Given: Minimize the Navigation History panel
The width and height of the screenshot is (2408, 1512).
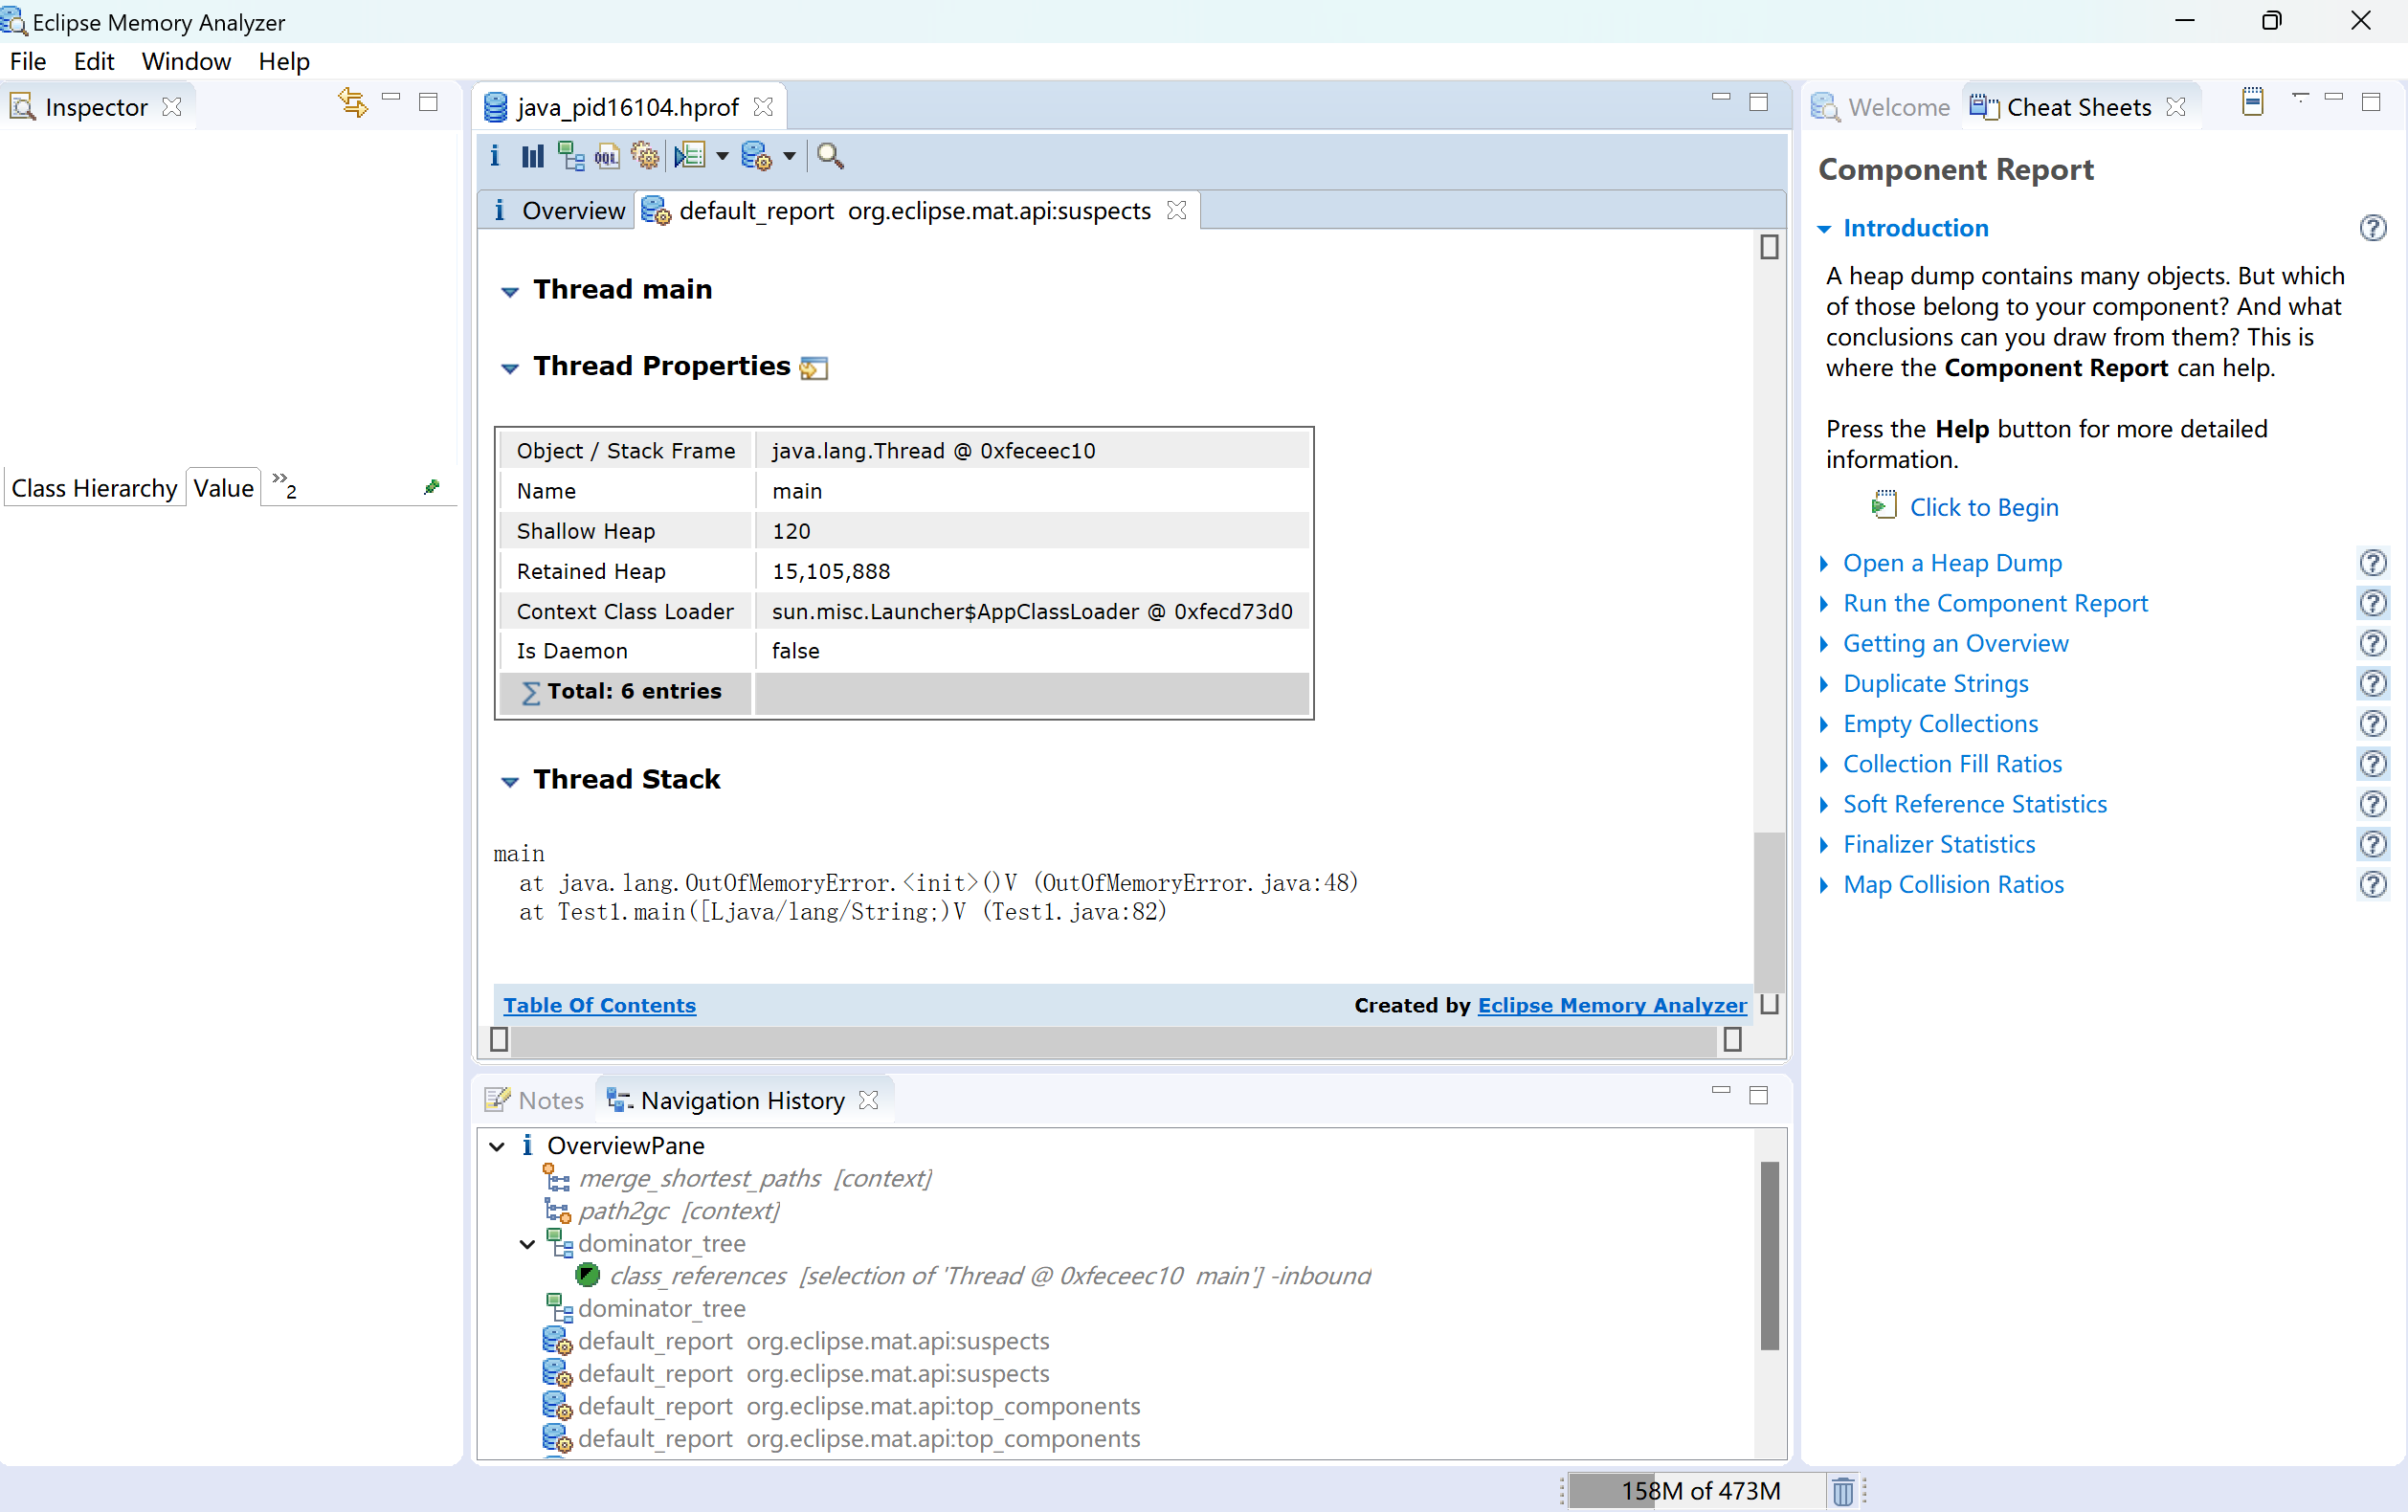Looking at the screenshot, I should click(x=1721, y=1091).
